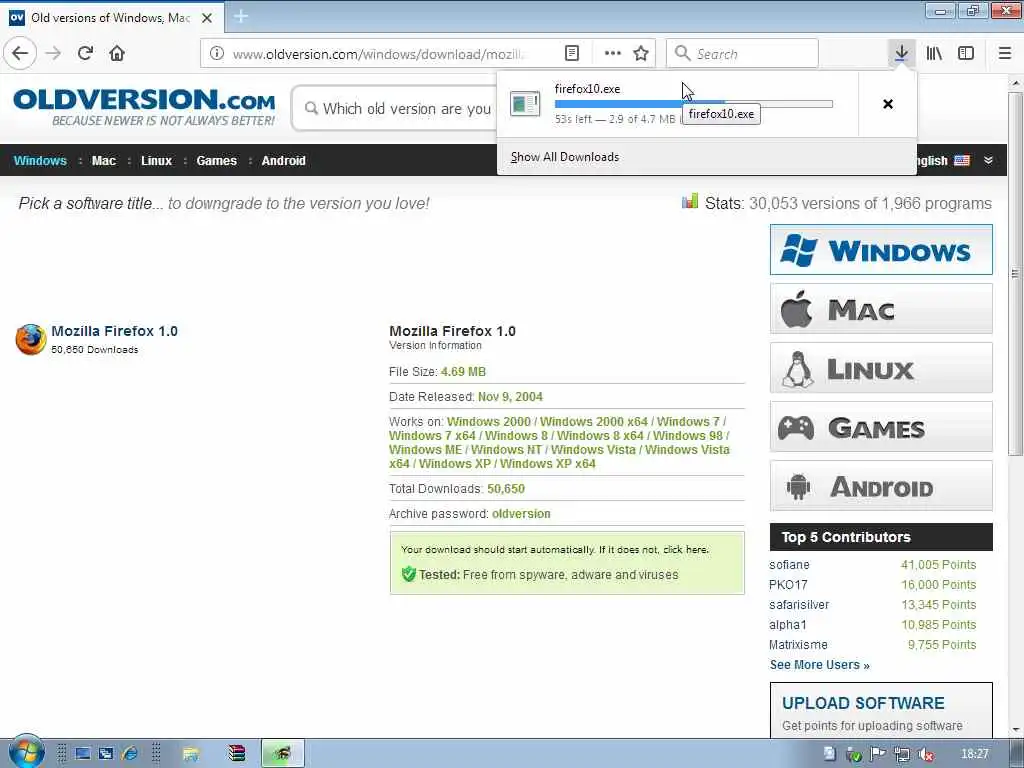Open the large Mac category button
1024x768 pixels.
point(881,308)
